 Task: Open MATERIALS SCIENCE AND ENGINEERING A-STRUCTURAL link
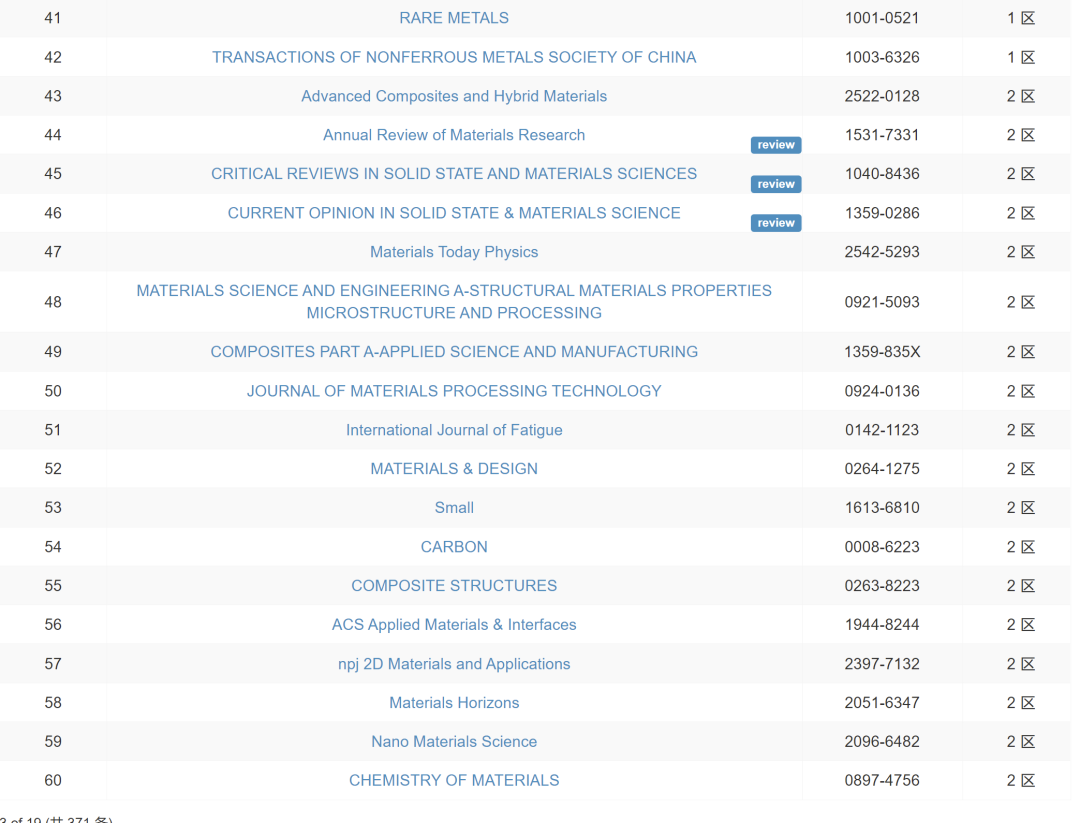click(454, 302)
